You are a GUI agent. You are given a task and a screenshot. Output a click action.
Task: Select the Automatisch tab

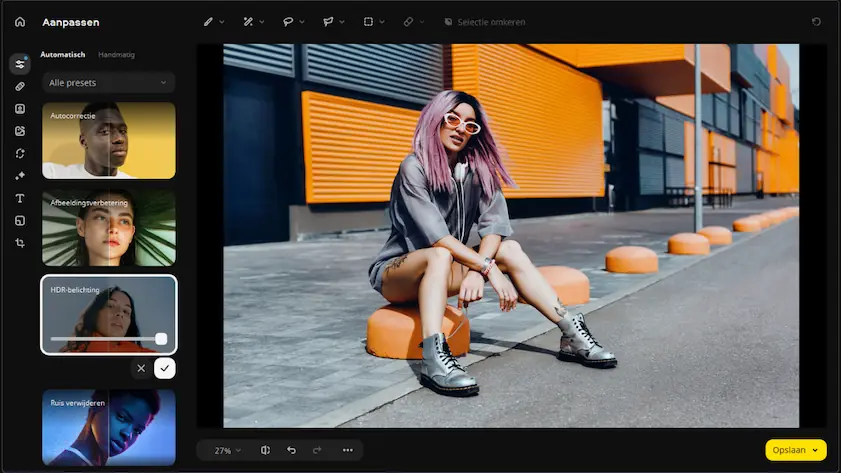coord(62,55)
